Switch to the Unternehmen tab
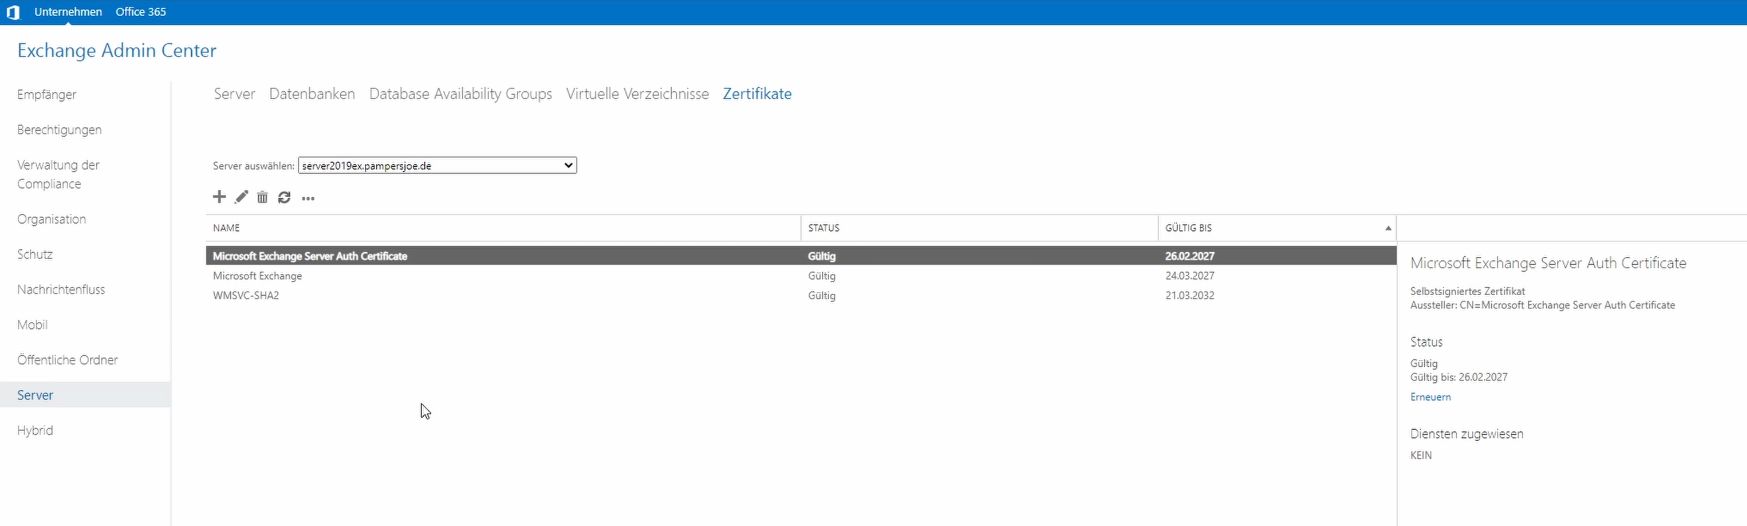Image resolution: width=1747 pixels, height=526 pixels. coord(68,12)
